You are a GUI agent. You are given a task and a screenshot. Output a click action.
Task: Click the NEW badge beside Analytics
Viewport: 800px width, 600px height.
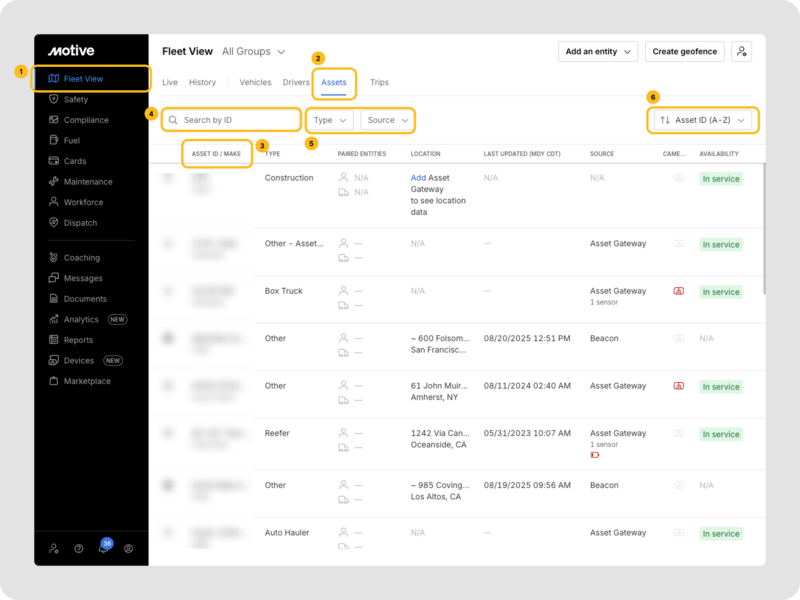117,319
